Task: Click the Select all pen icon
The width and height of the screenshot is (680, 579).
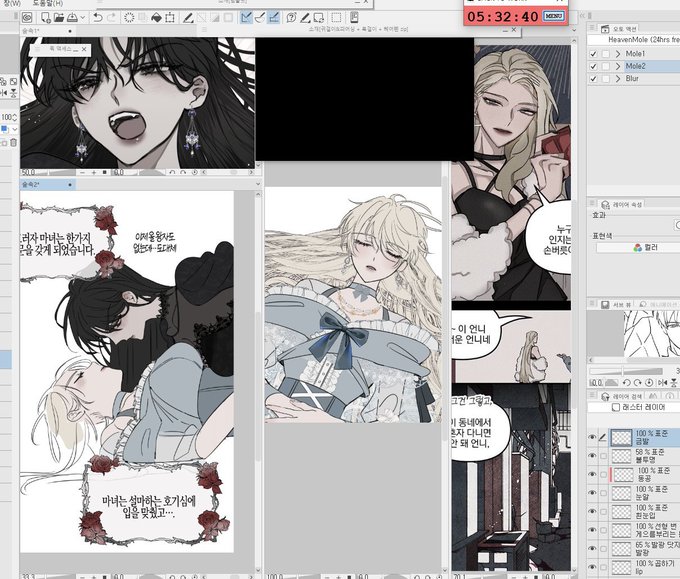Action: point(188,18)
